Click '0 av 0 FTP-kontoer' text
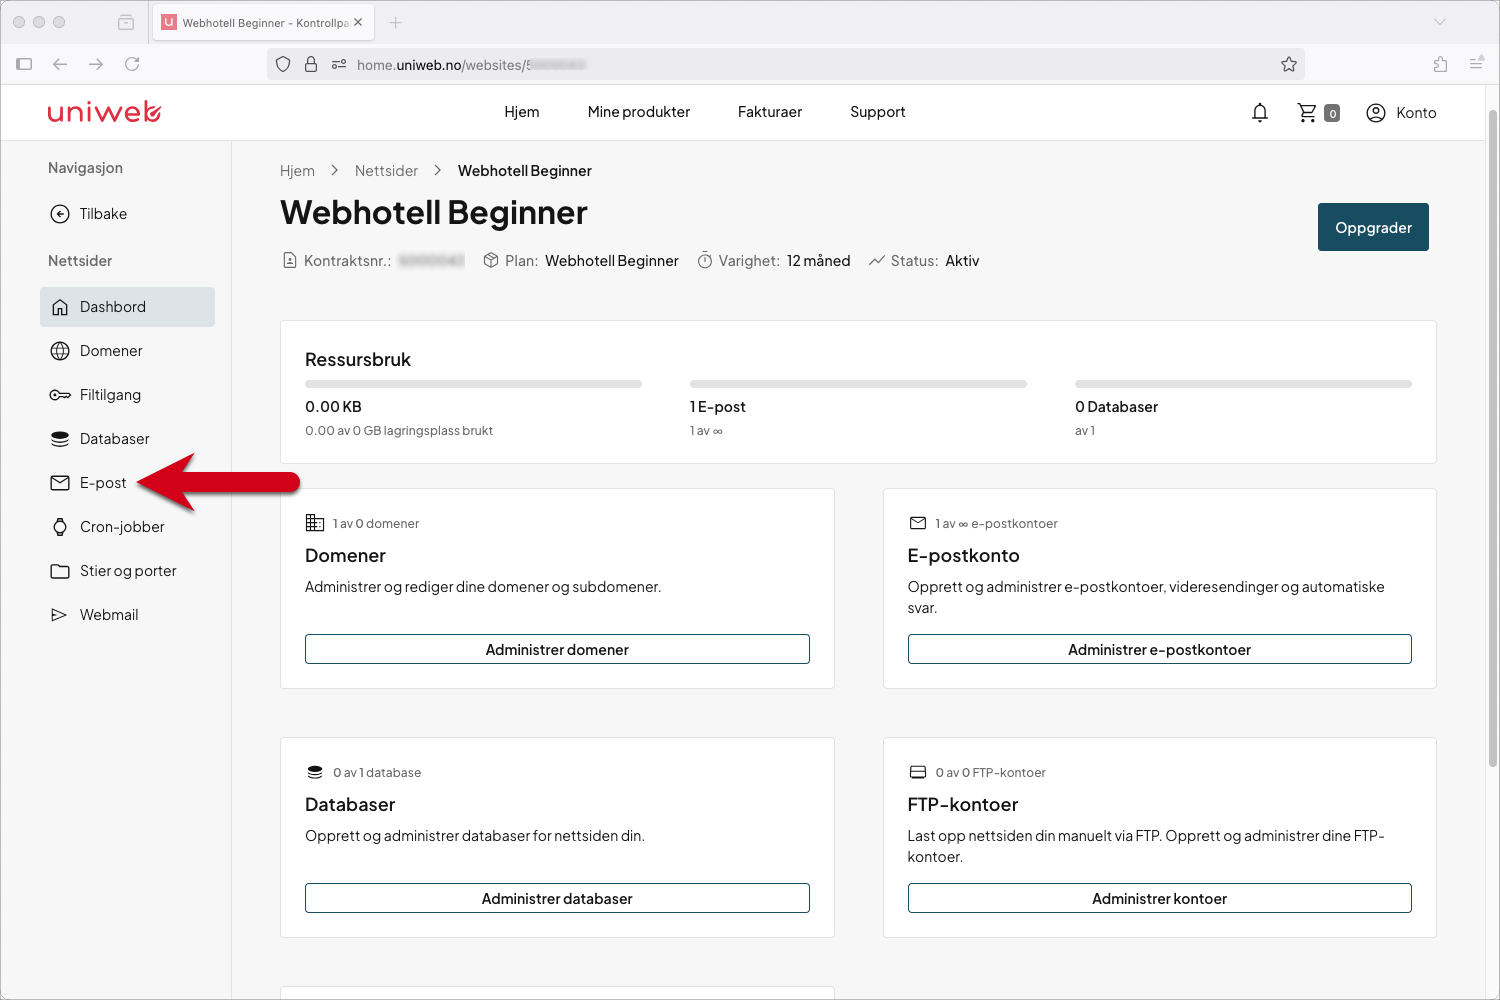Screen dimensions: 1500x1000 (x=991, y=773)
